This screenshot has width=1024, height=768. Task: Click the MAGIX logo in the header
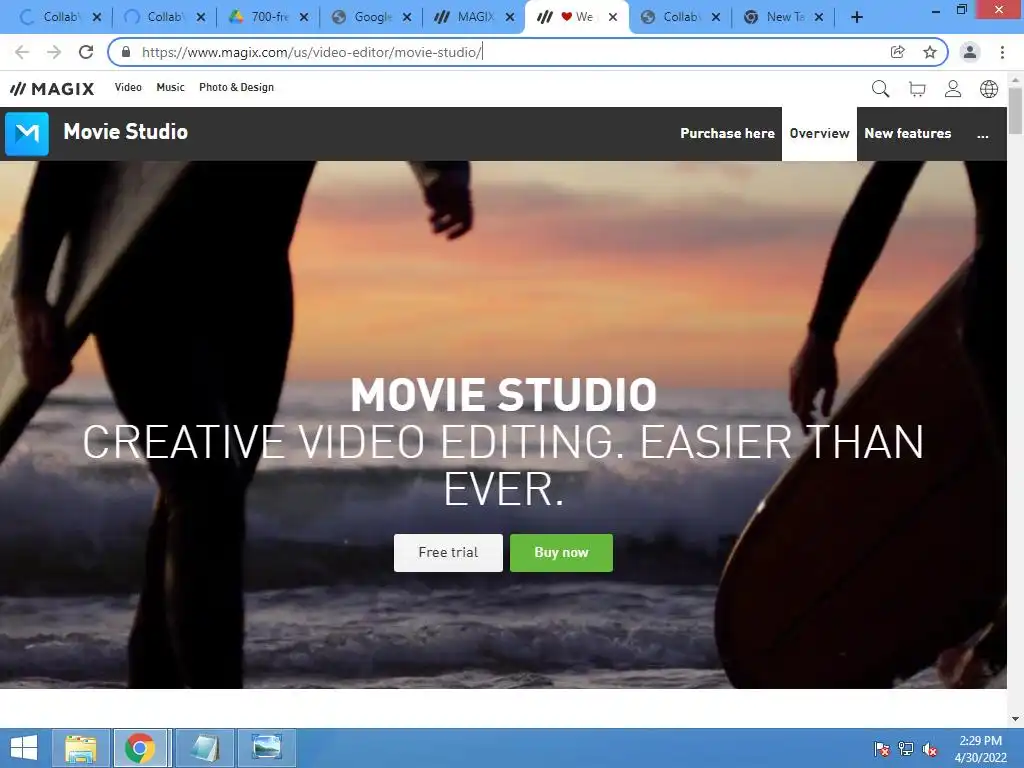click(x=52, y=88)
